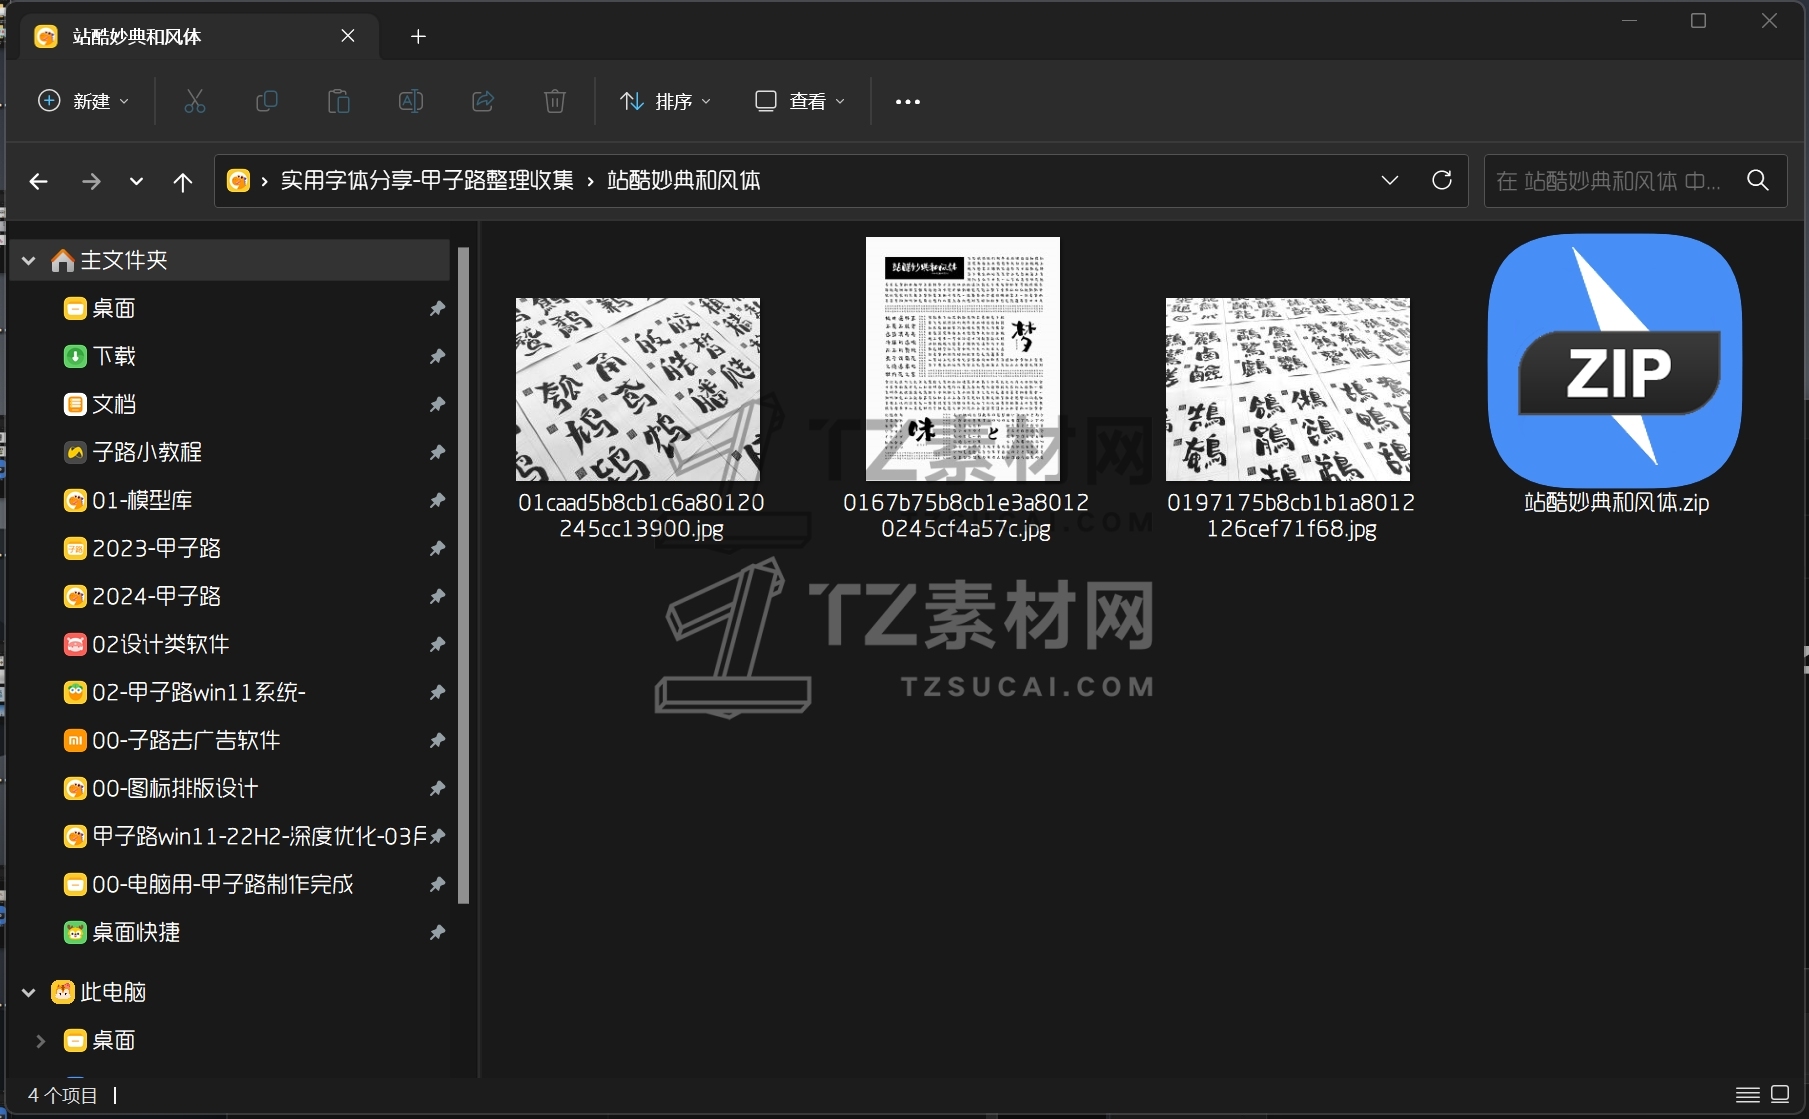The height and width of the screenshot is (1119, 1809).
Task: Click the address bar folder icon
Action: (x=238, y=180)
